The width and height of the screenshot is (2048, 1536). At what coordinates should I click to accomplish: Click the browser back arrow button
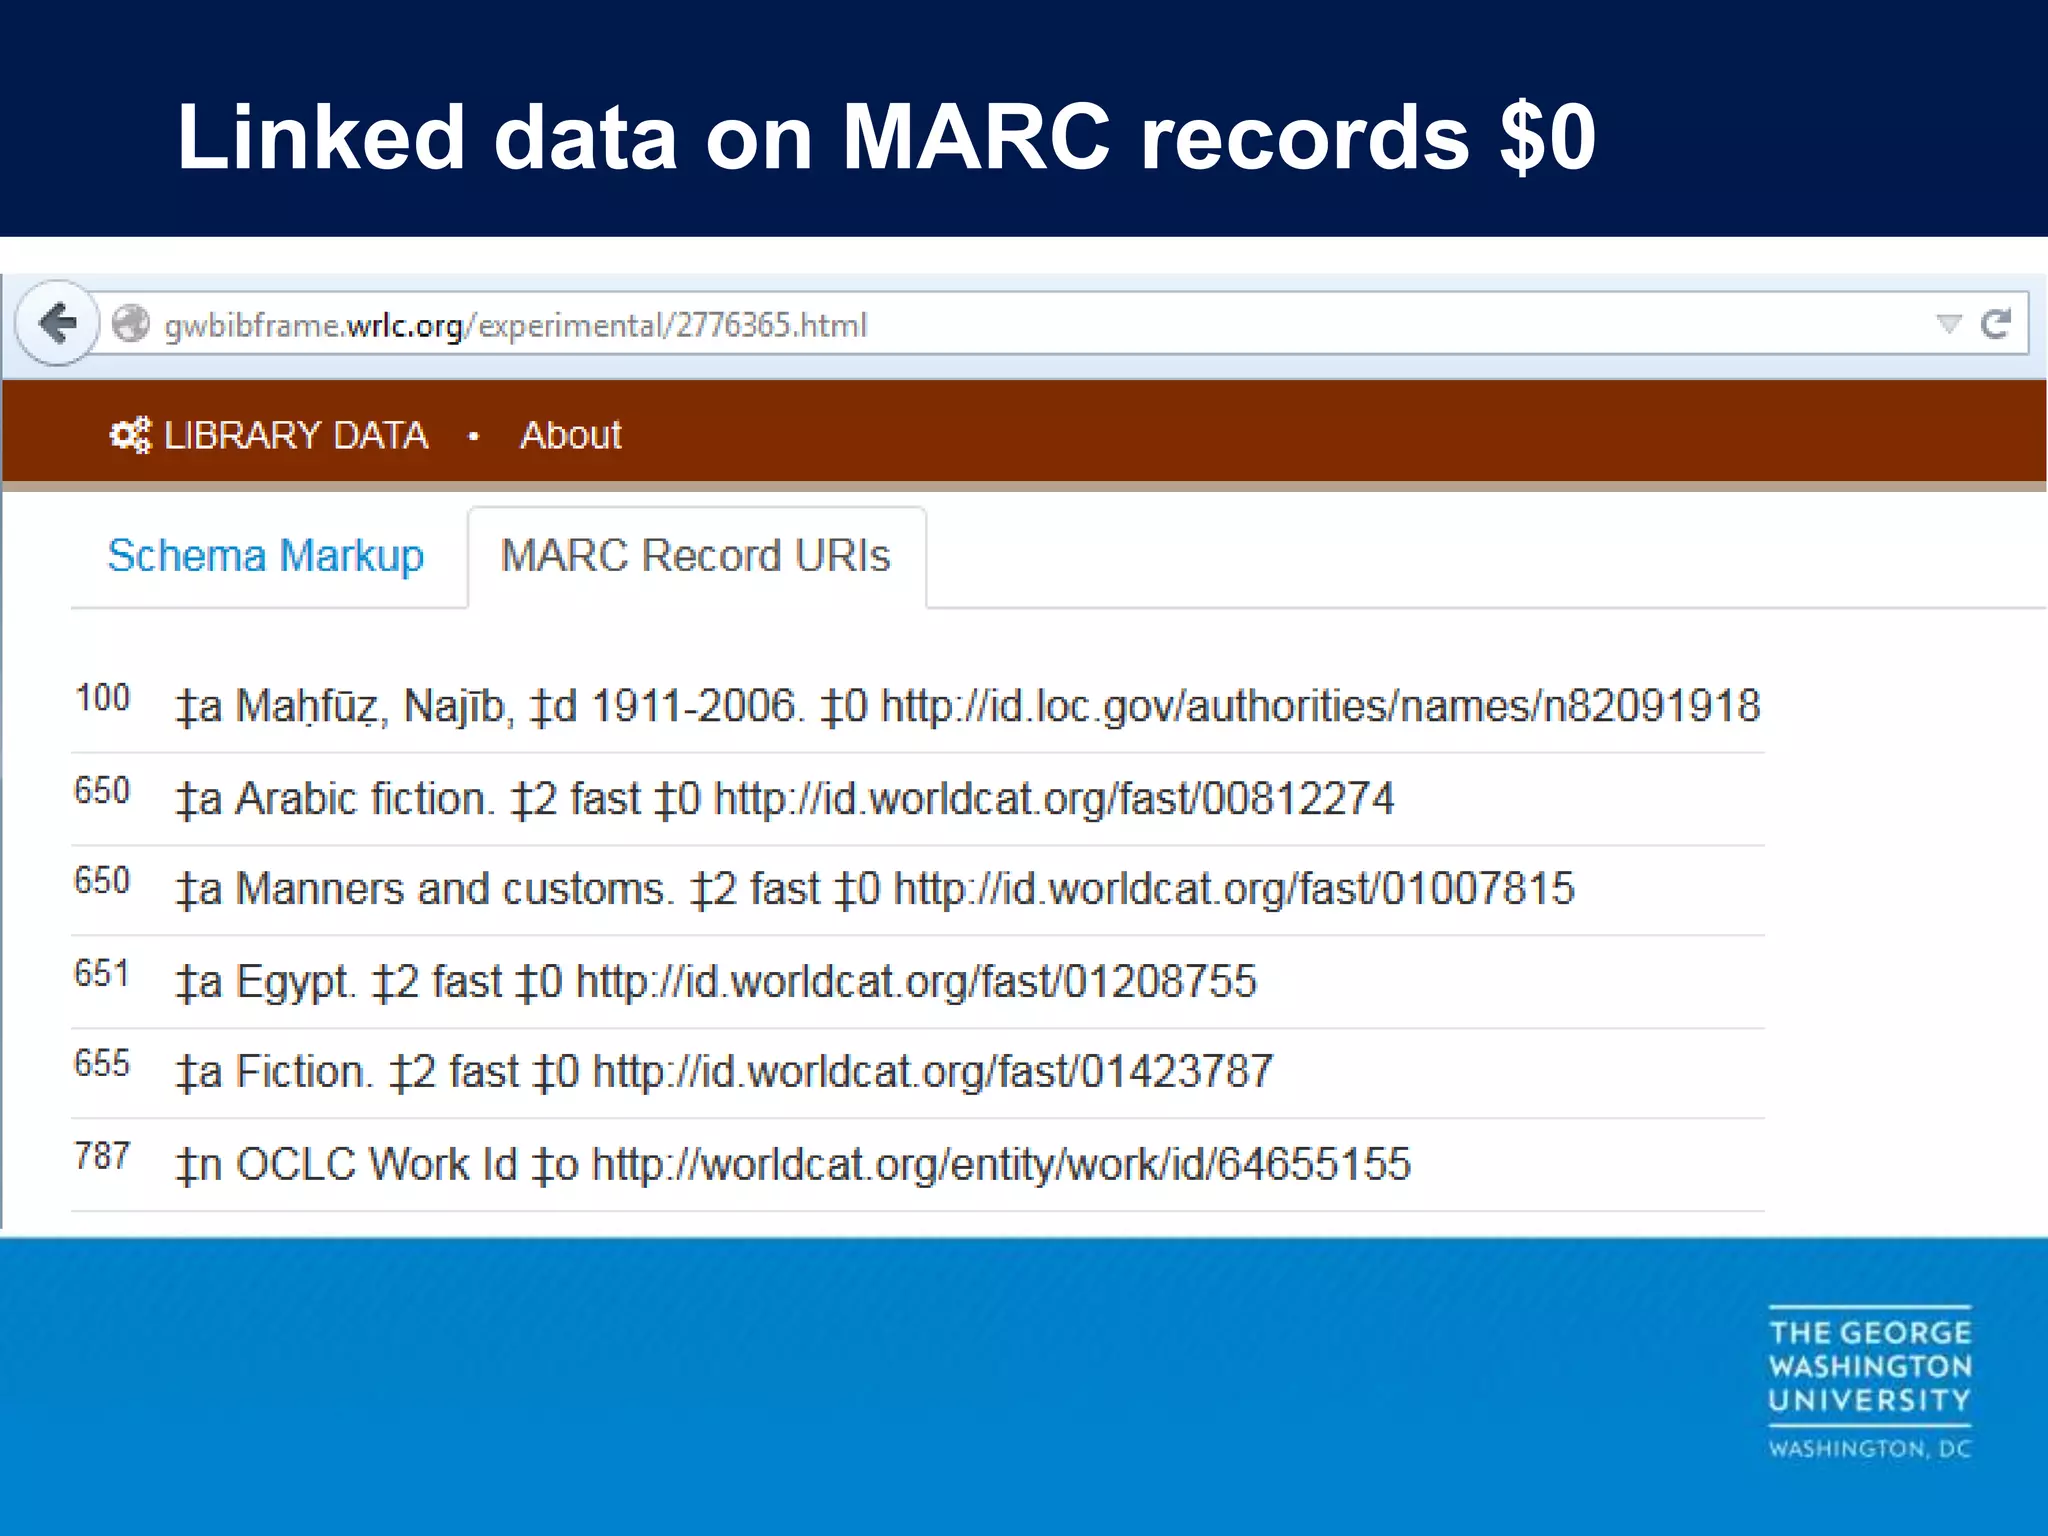57,323
